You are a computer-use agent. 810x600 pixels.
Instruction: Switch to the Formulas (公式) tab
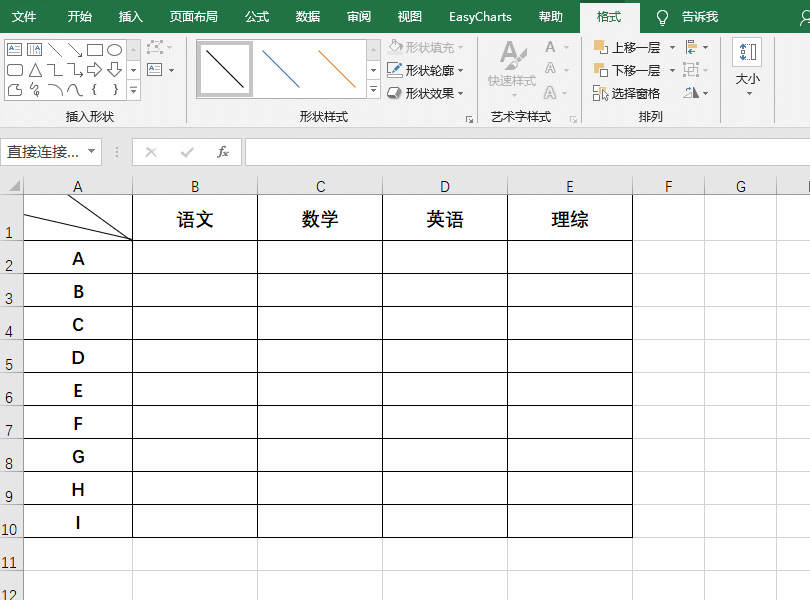tap(257, 17)
